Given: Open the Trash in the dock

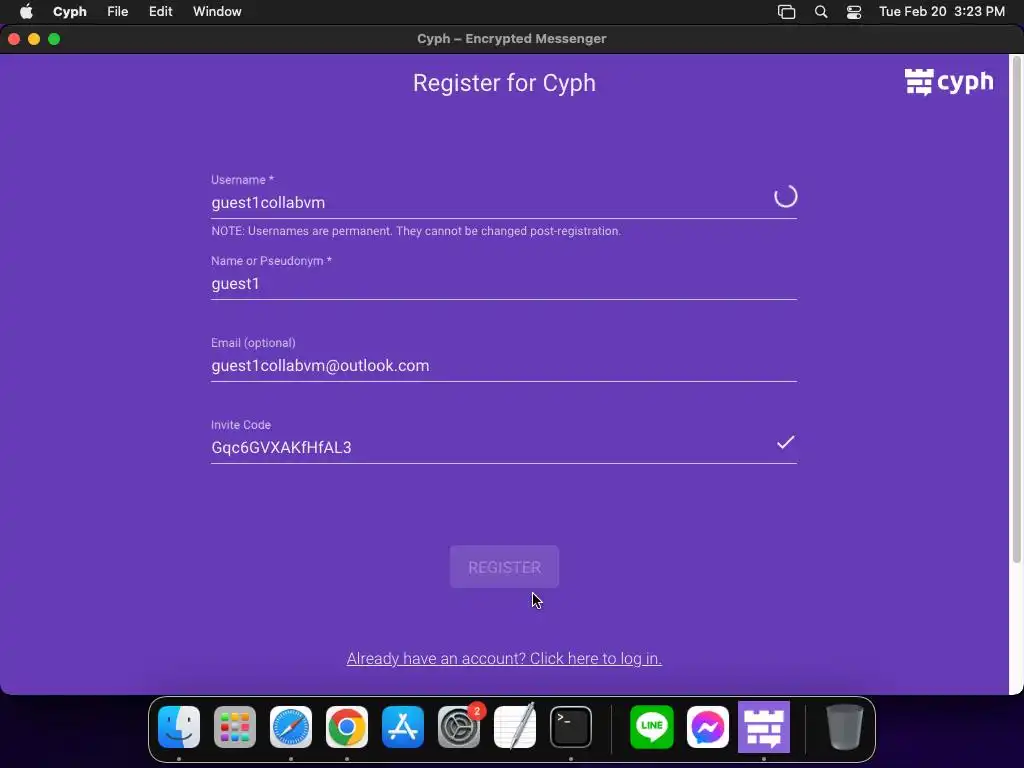Looking at the screenshot, I should (844, 727).
